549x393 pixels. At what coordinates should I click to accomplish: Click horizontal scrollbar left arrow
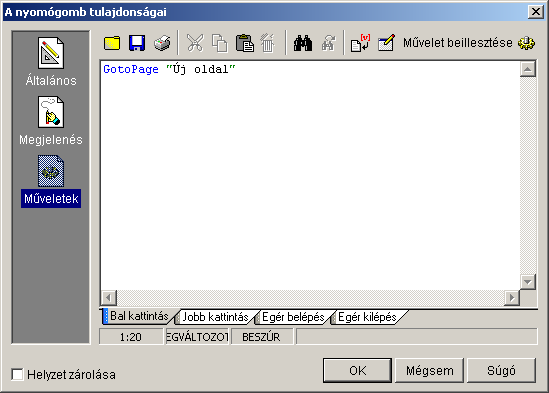point(109,298)
